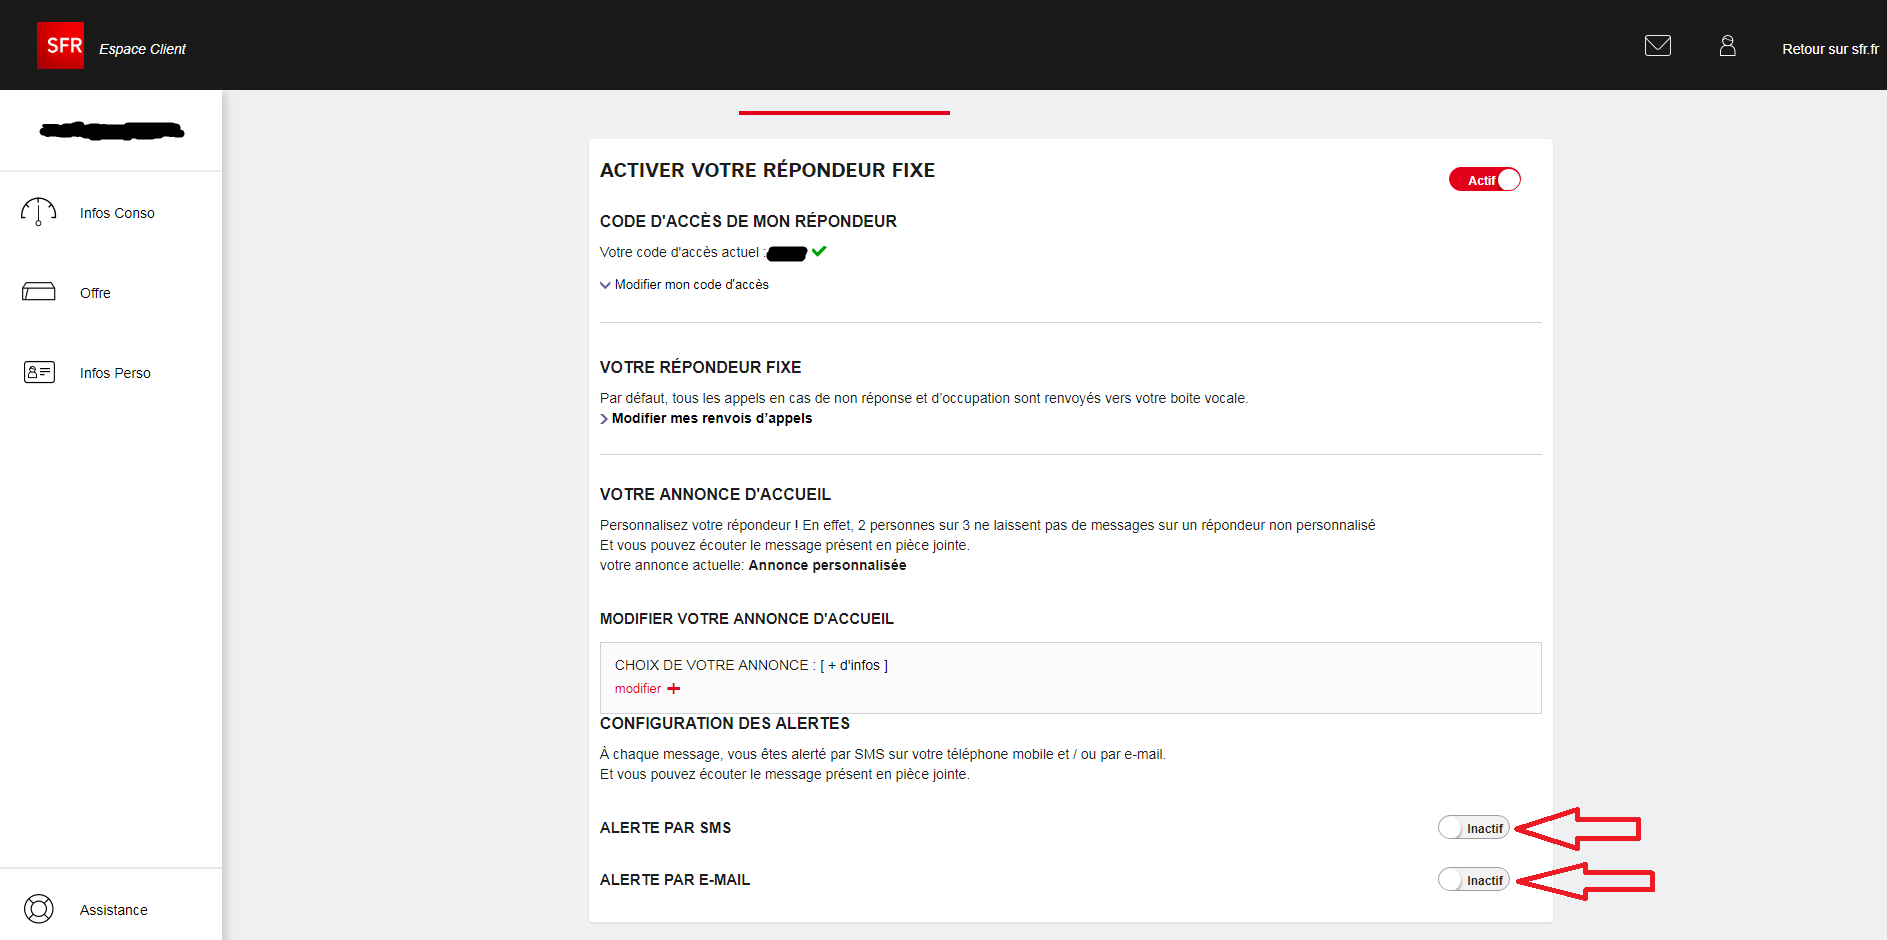
Task: Expand the [+ d'infos] annonce details
Action: point(854,666)
